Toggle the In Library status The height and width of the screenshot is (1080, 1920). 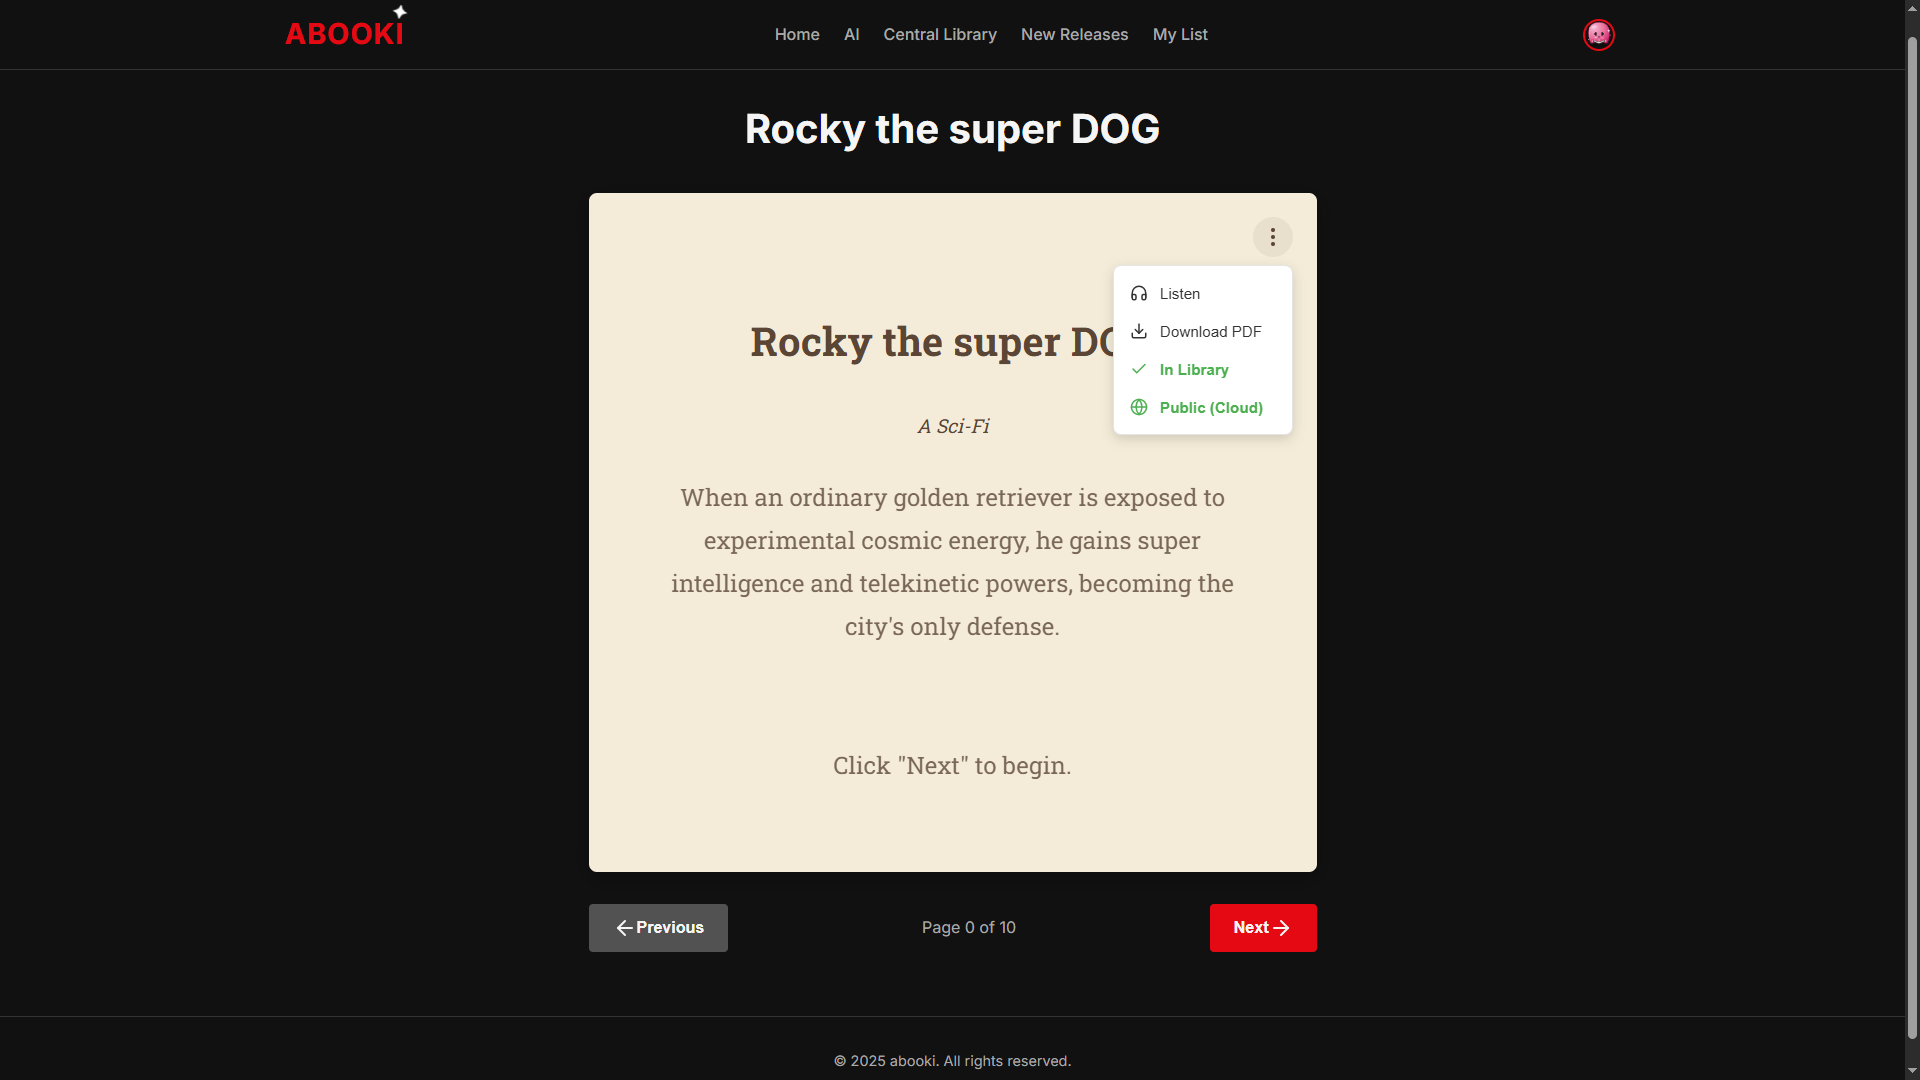(x=1194, y=369)
